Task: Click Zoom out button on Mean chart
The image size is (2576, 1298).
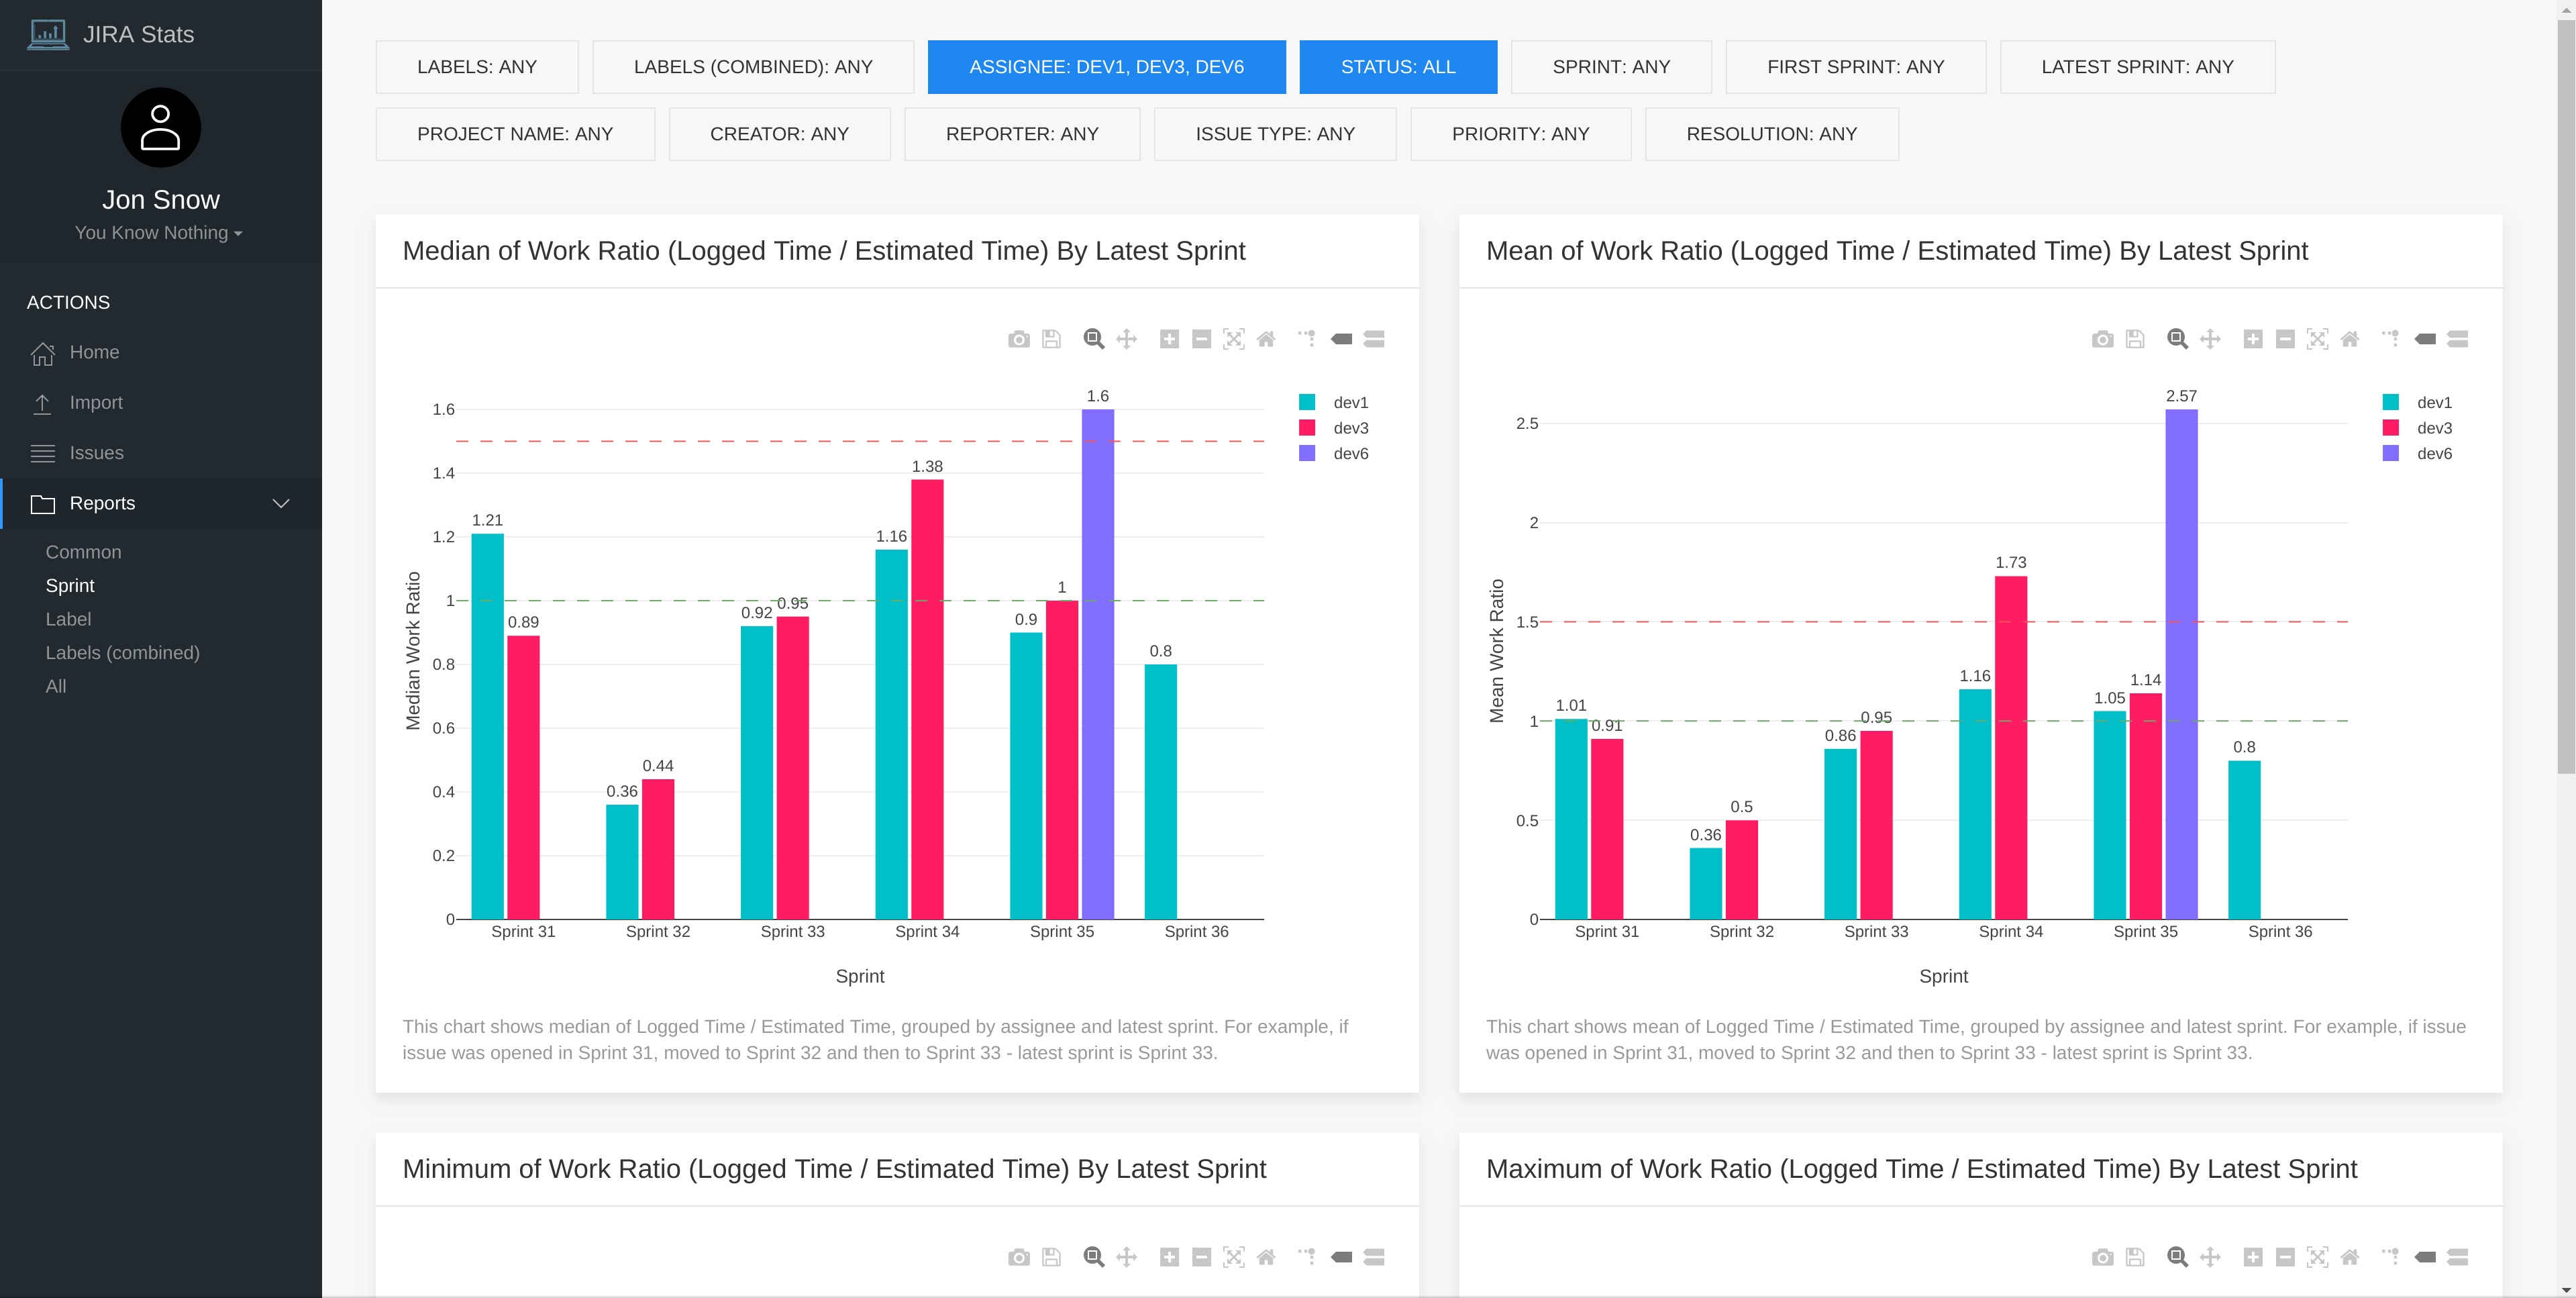Action: point(2285,339)
